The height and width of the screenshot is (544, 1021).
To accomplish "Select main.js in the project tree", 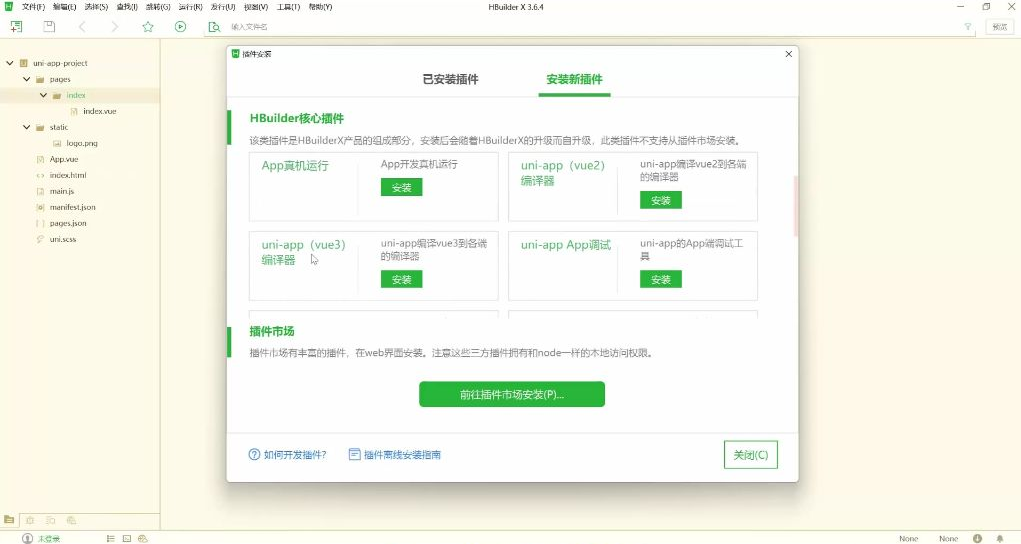I will 62,191.
